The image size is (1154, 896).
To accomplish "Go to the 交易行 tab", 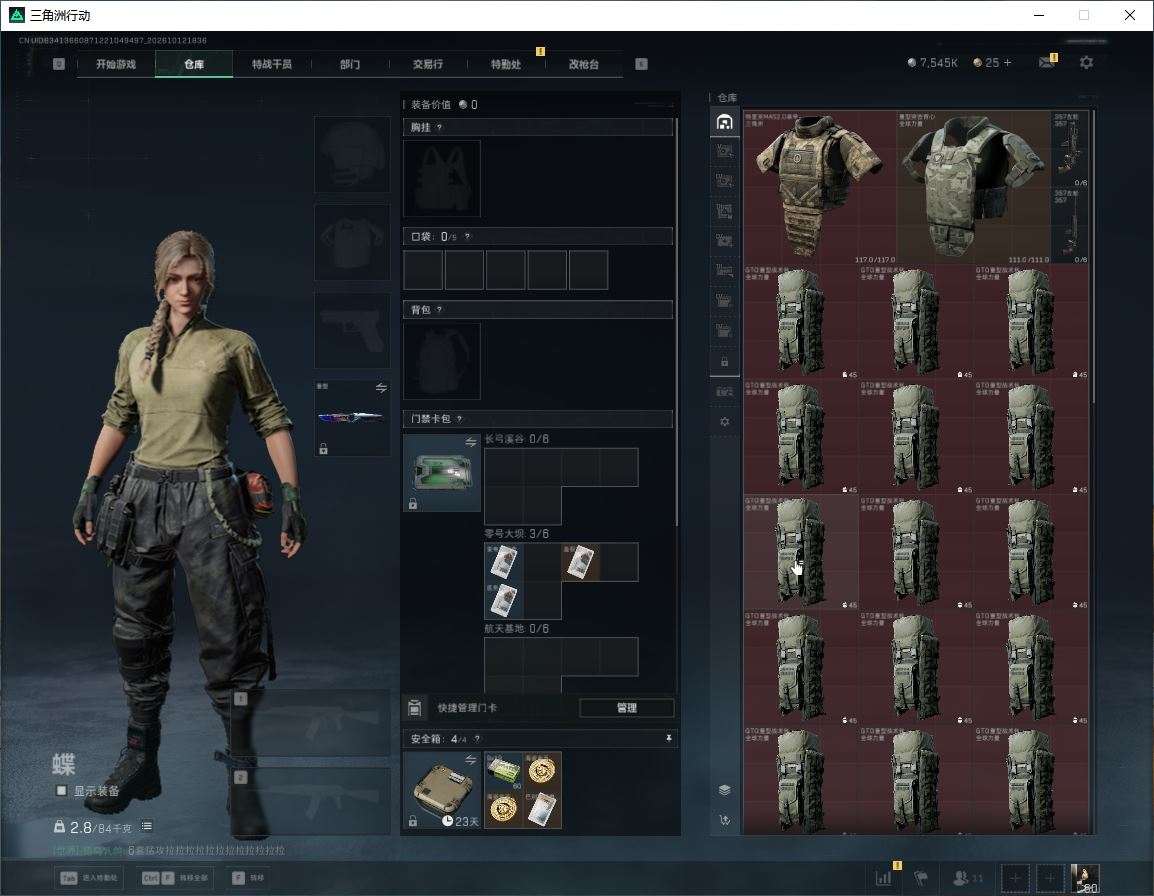I will 428,64.
